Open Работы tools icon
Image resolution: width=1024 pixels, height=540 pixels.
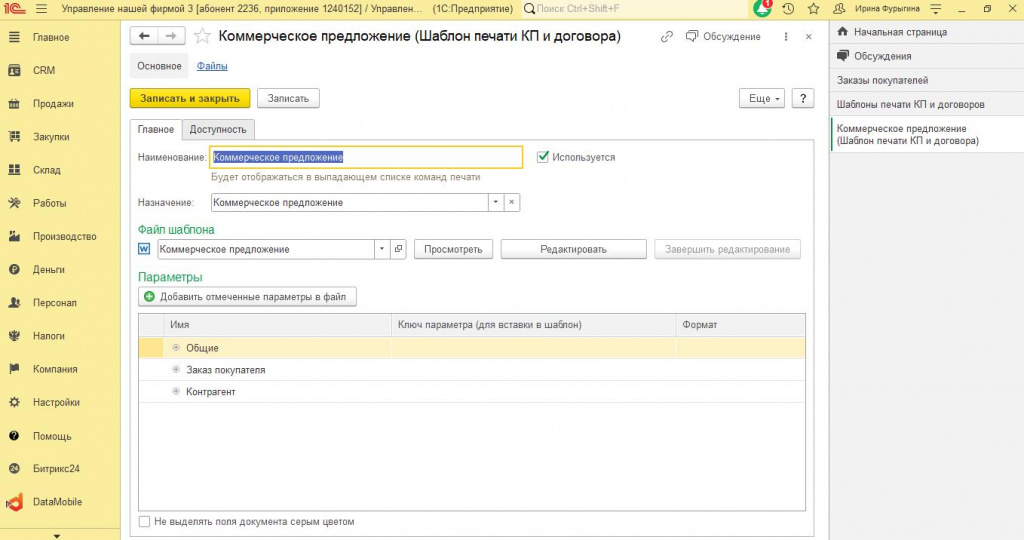14,203
